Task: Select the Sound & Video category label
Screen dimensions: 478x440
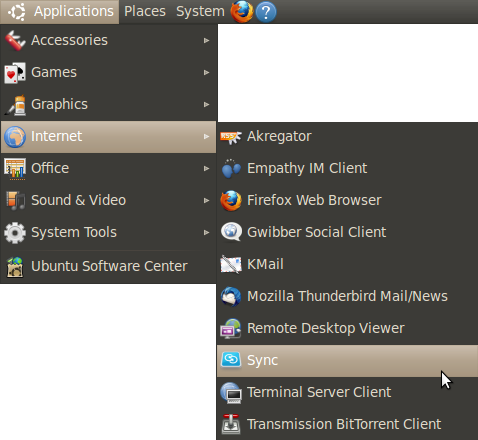Action: [x=79, y=200]
